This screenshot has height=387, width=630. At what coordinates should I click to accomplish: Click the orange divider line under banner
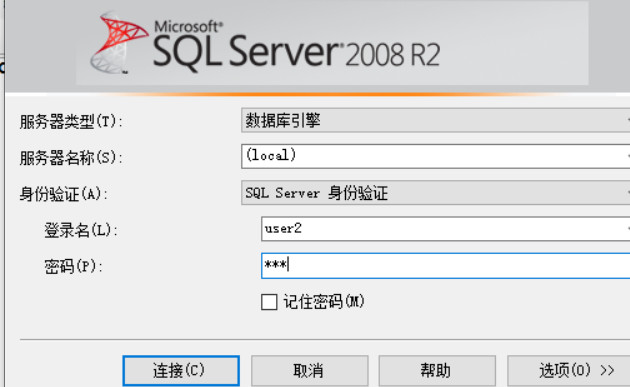(x=317, y=94)
